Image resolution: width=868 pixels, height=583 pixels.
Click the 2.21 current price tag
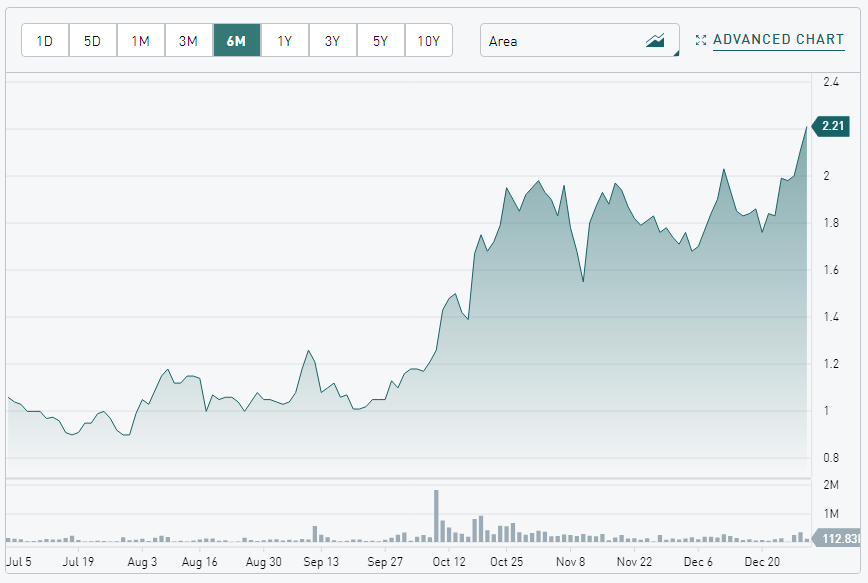point(831,126)
